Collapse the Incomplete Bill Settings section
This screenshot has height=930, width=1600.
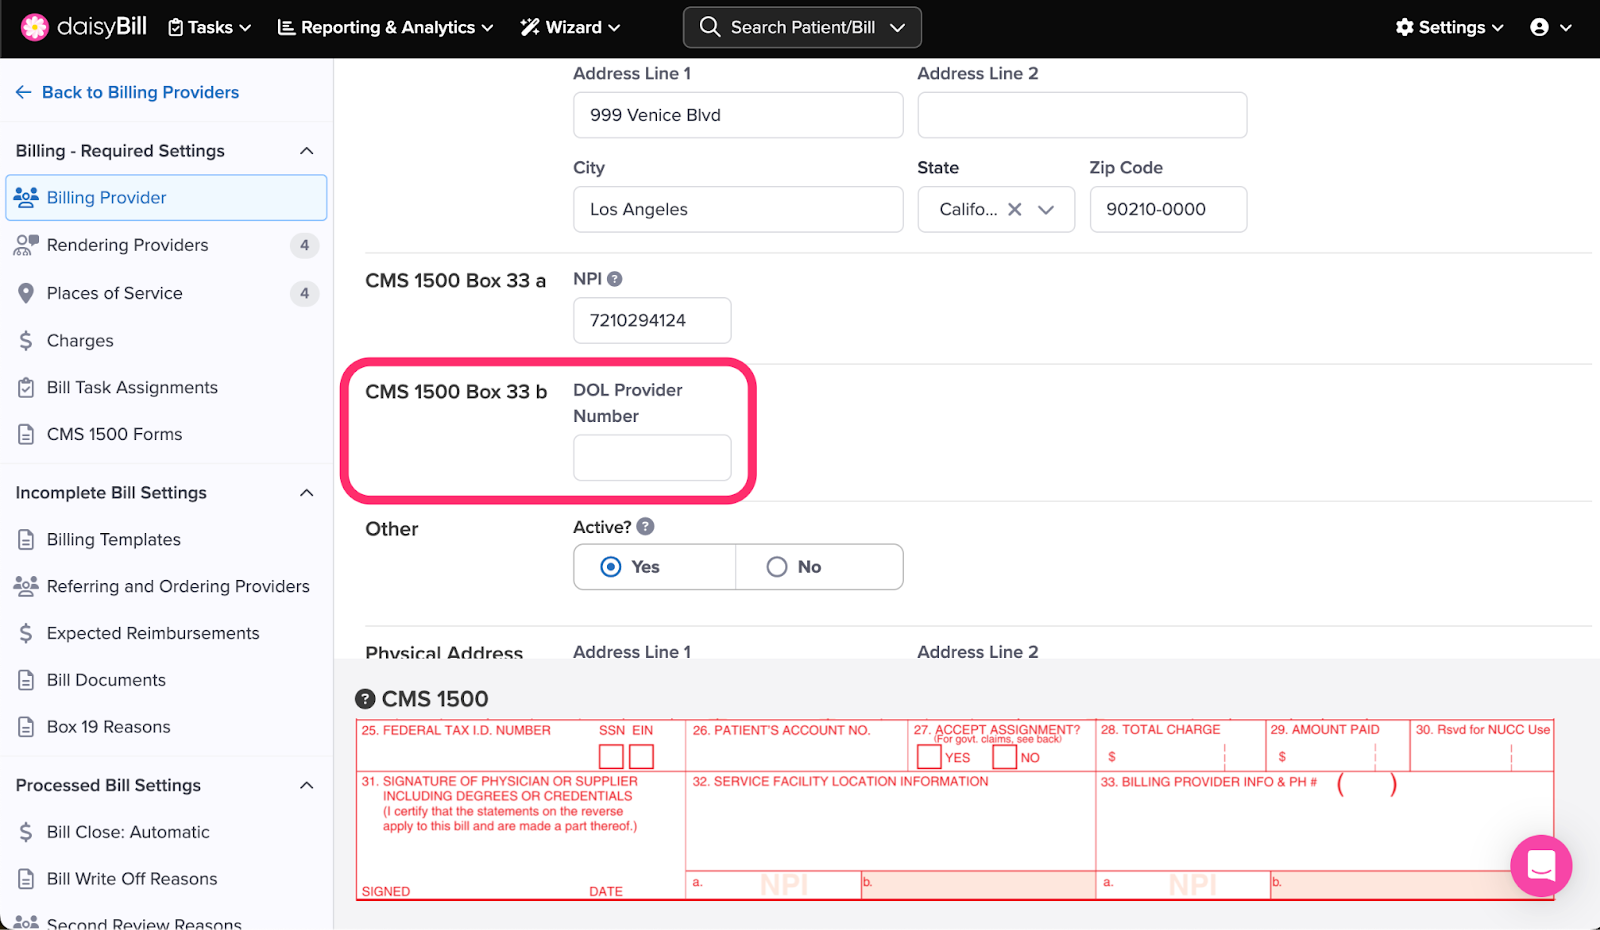click(x=306, y=493)
